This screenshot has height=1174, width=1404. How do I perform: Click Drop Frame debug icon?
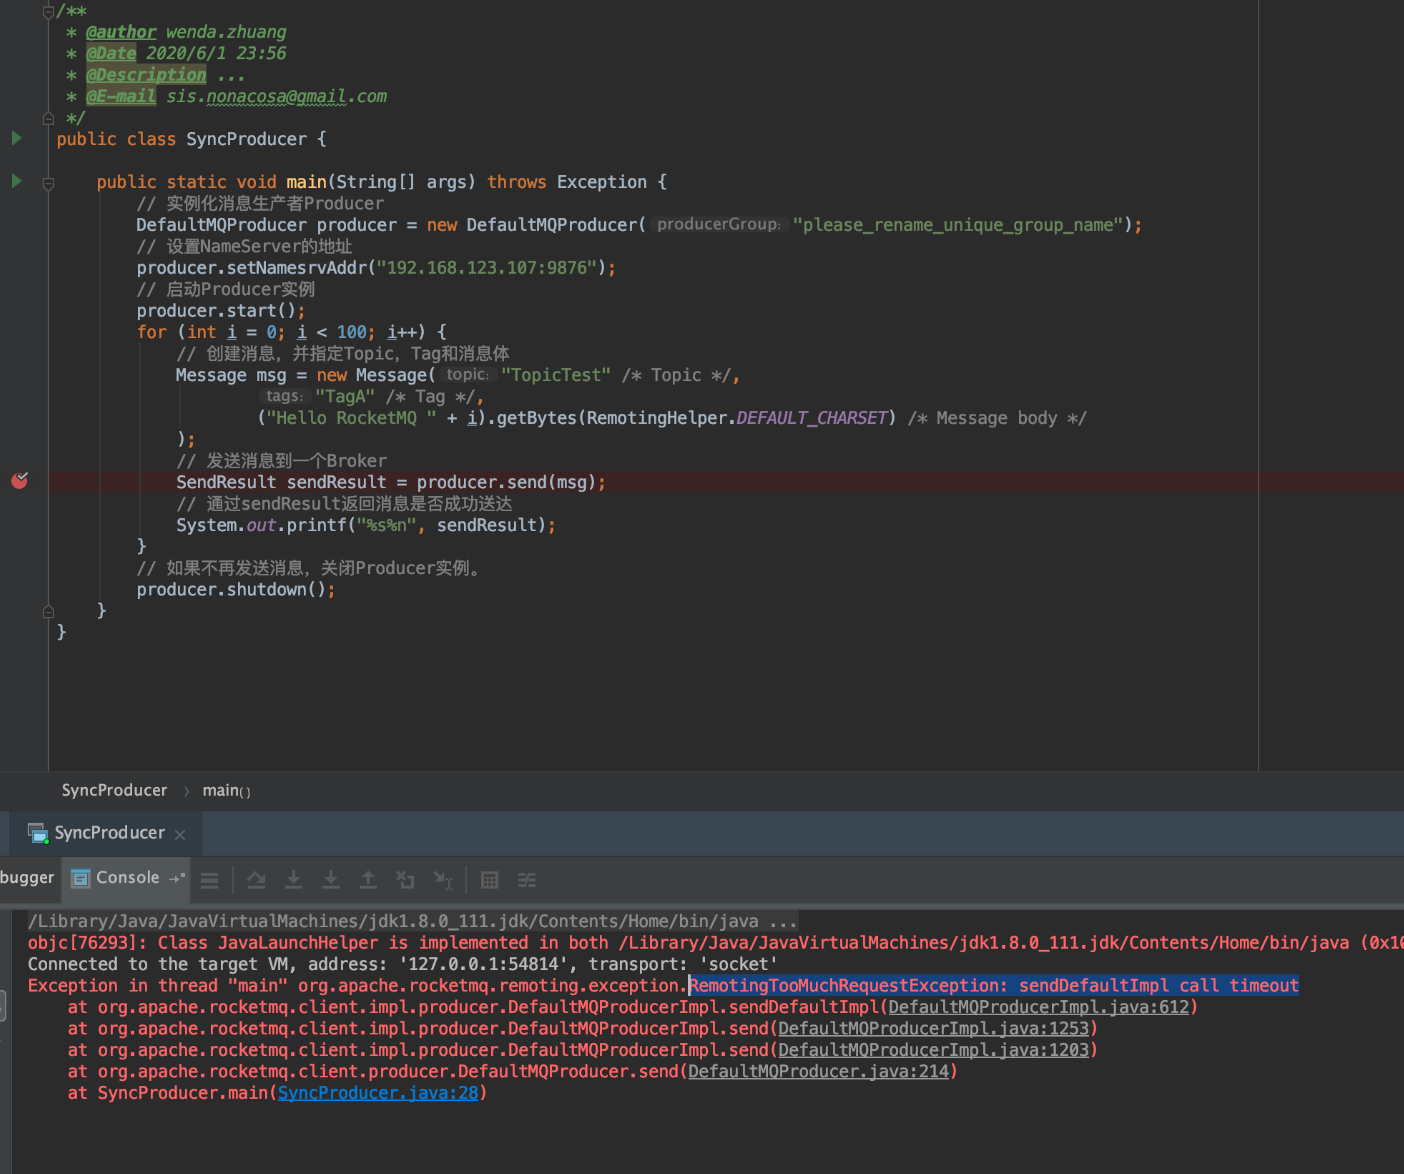[405, 880]
